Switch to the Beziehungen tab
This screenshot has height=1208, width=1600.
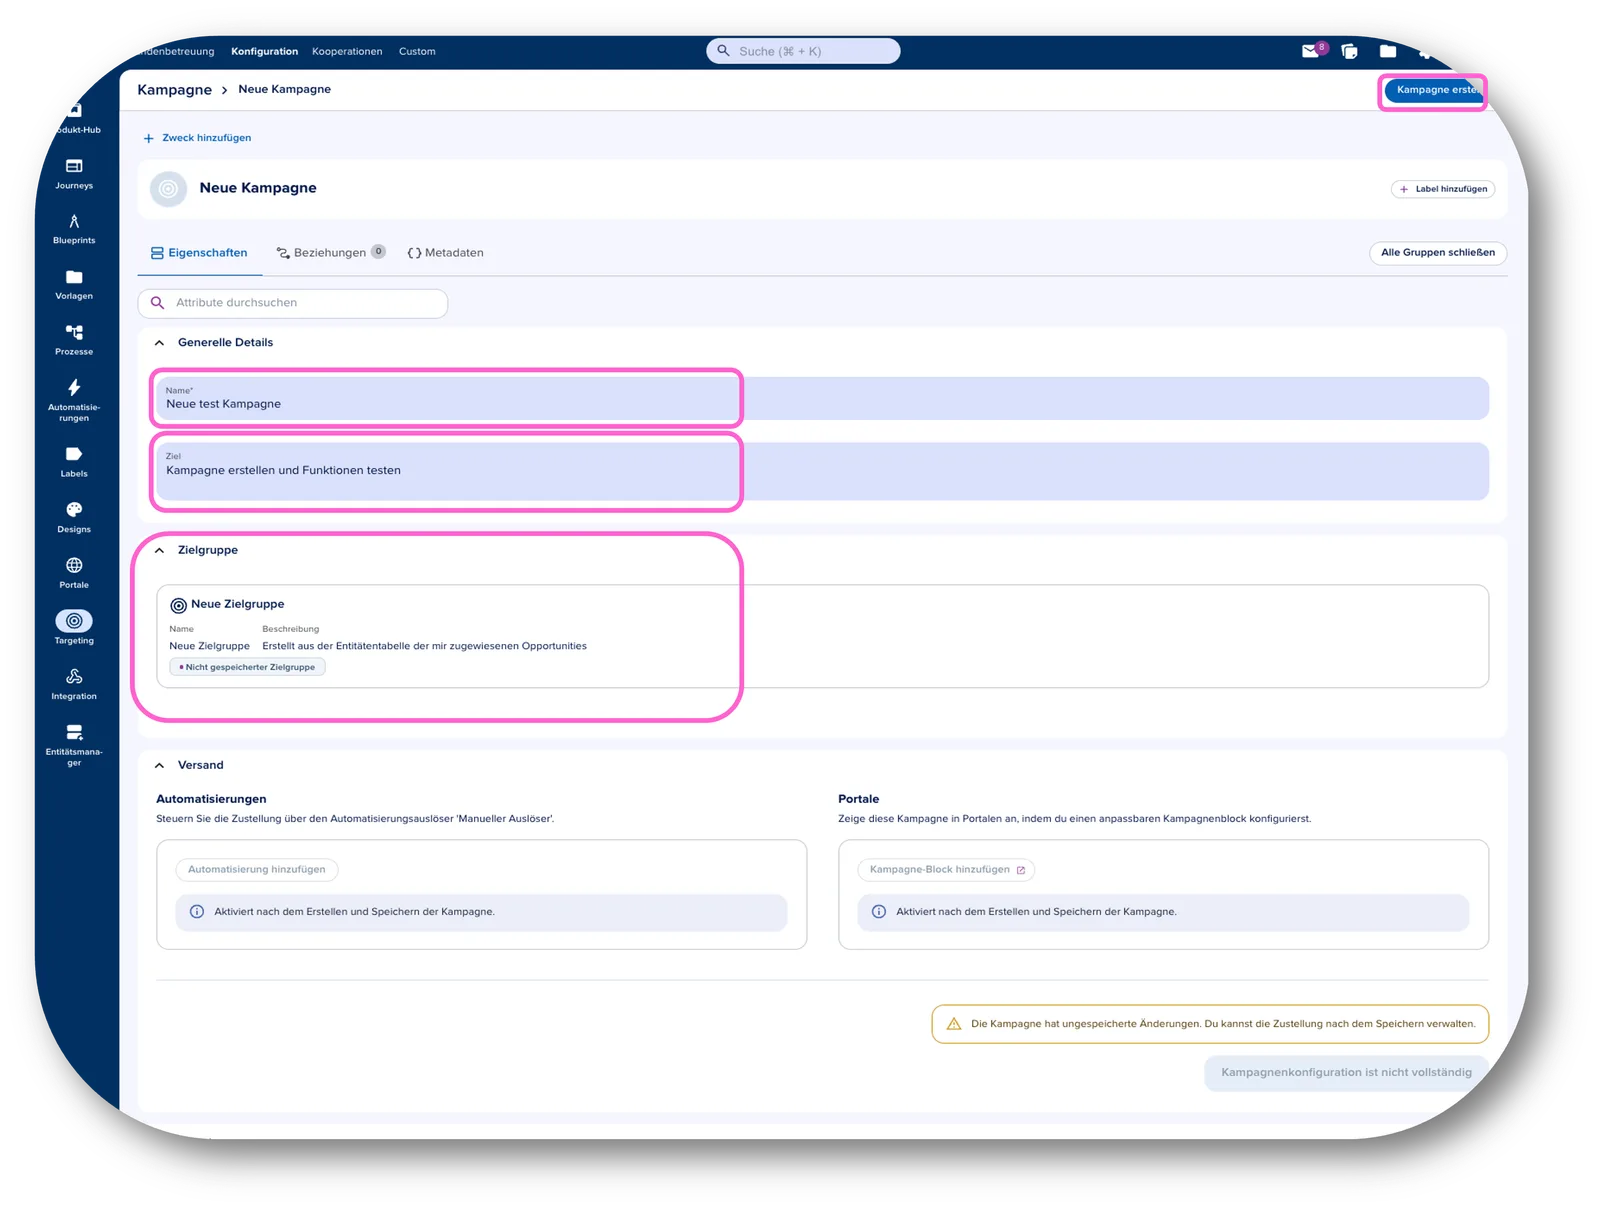(x=331, y=253)
